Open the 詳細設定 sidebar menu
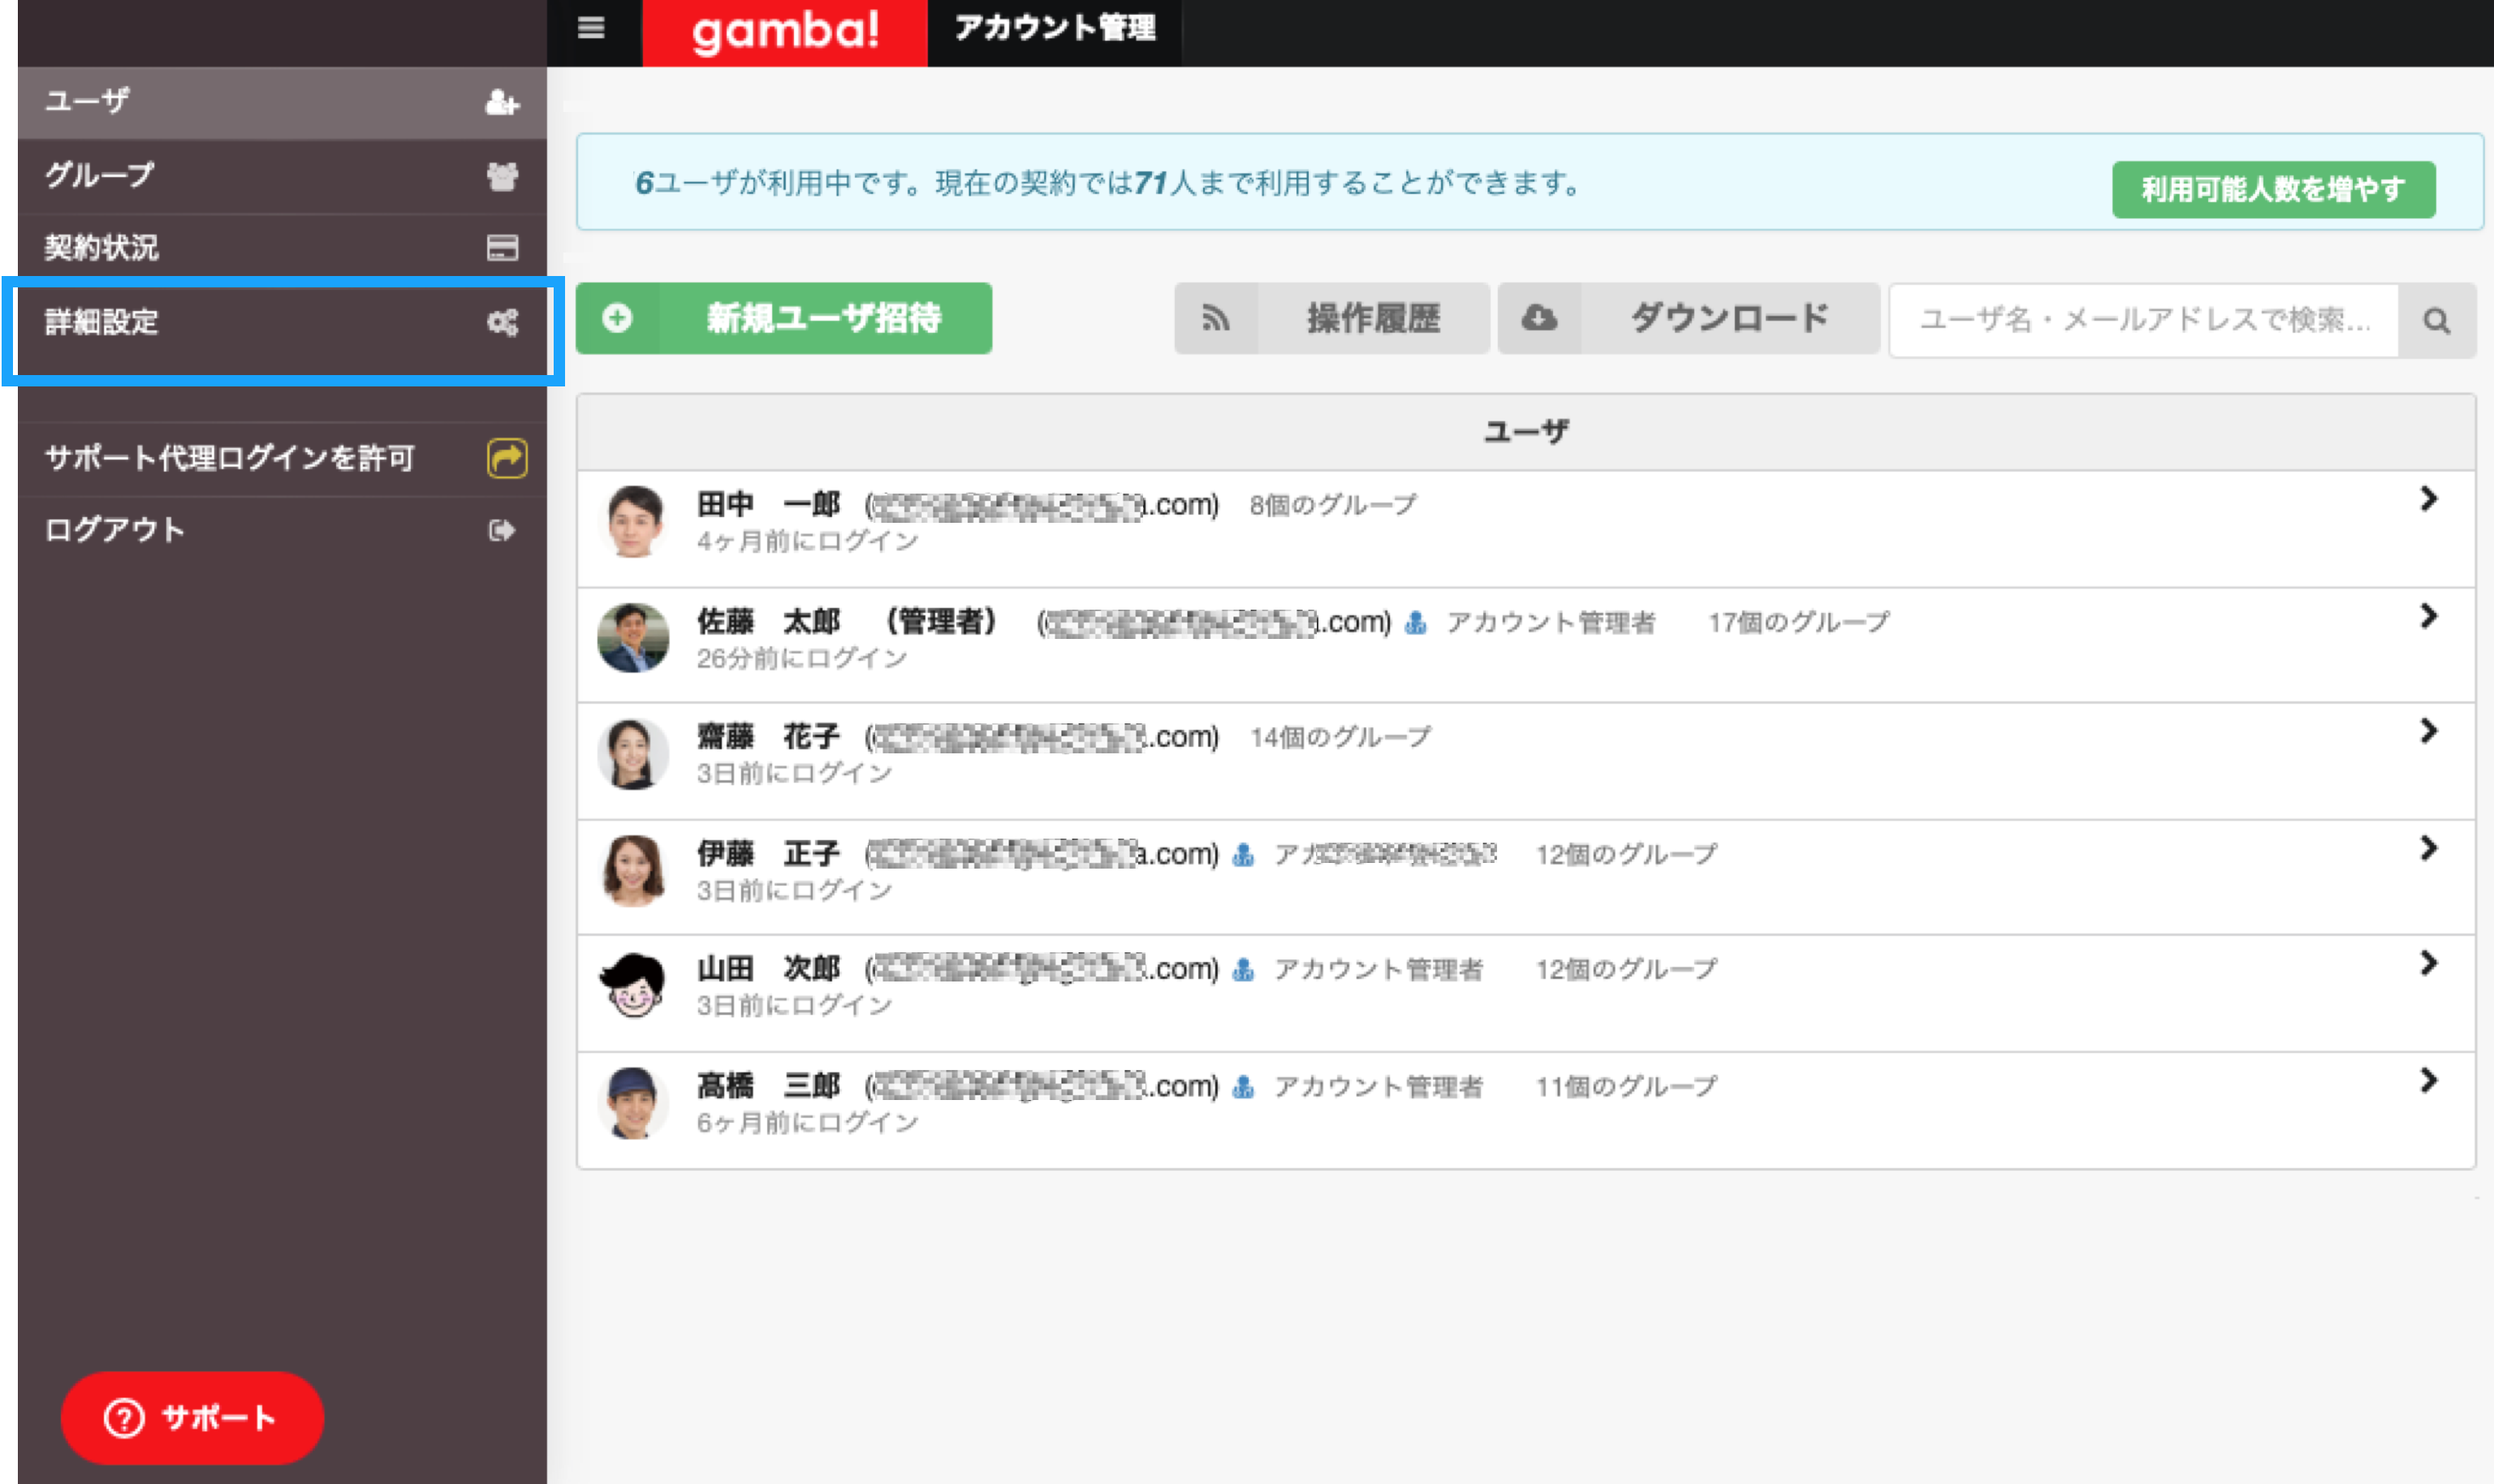The image size is (2494, 1484). (x=282, y=322)
